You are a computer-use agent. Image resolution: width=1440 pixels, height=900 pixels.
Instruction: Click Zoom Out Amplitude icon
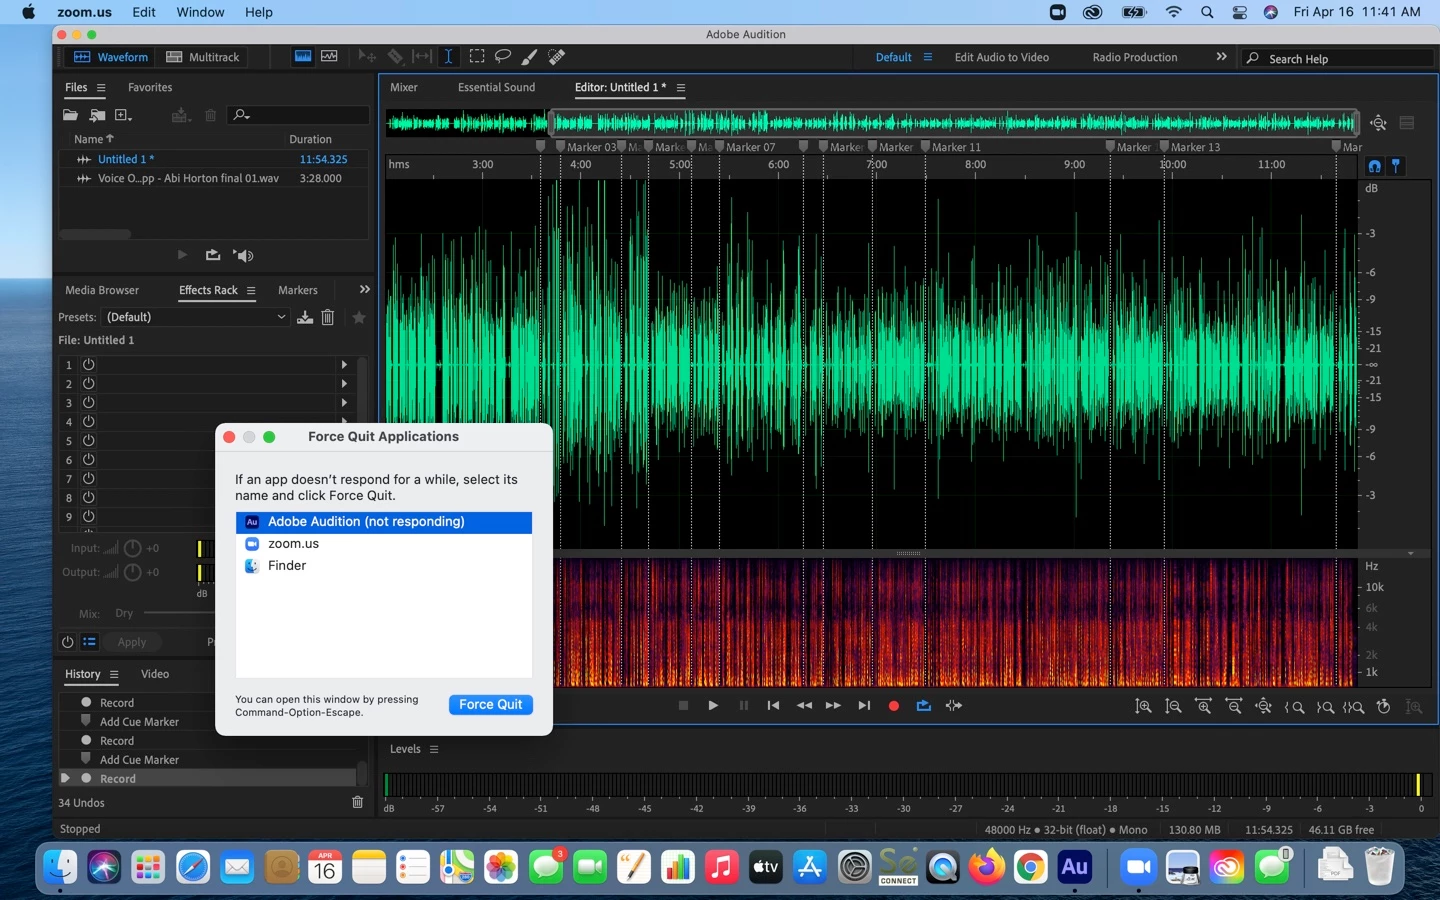[1173, 706]
